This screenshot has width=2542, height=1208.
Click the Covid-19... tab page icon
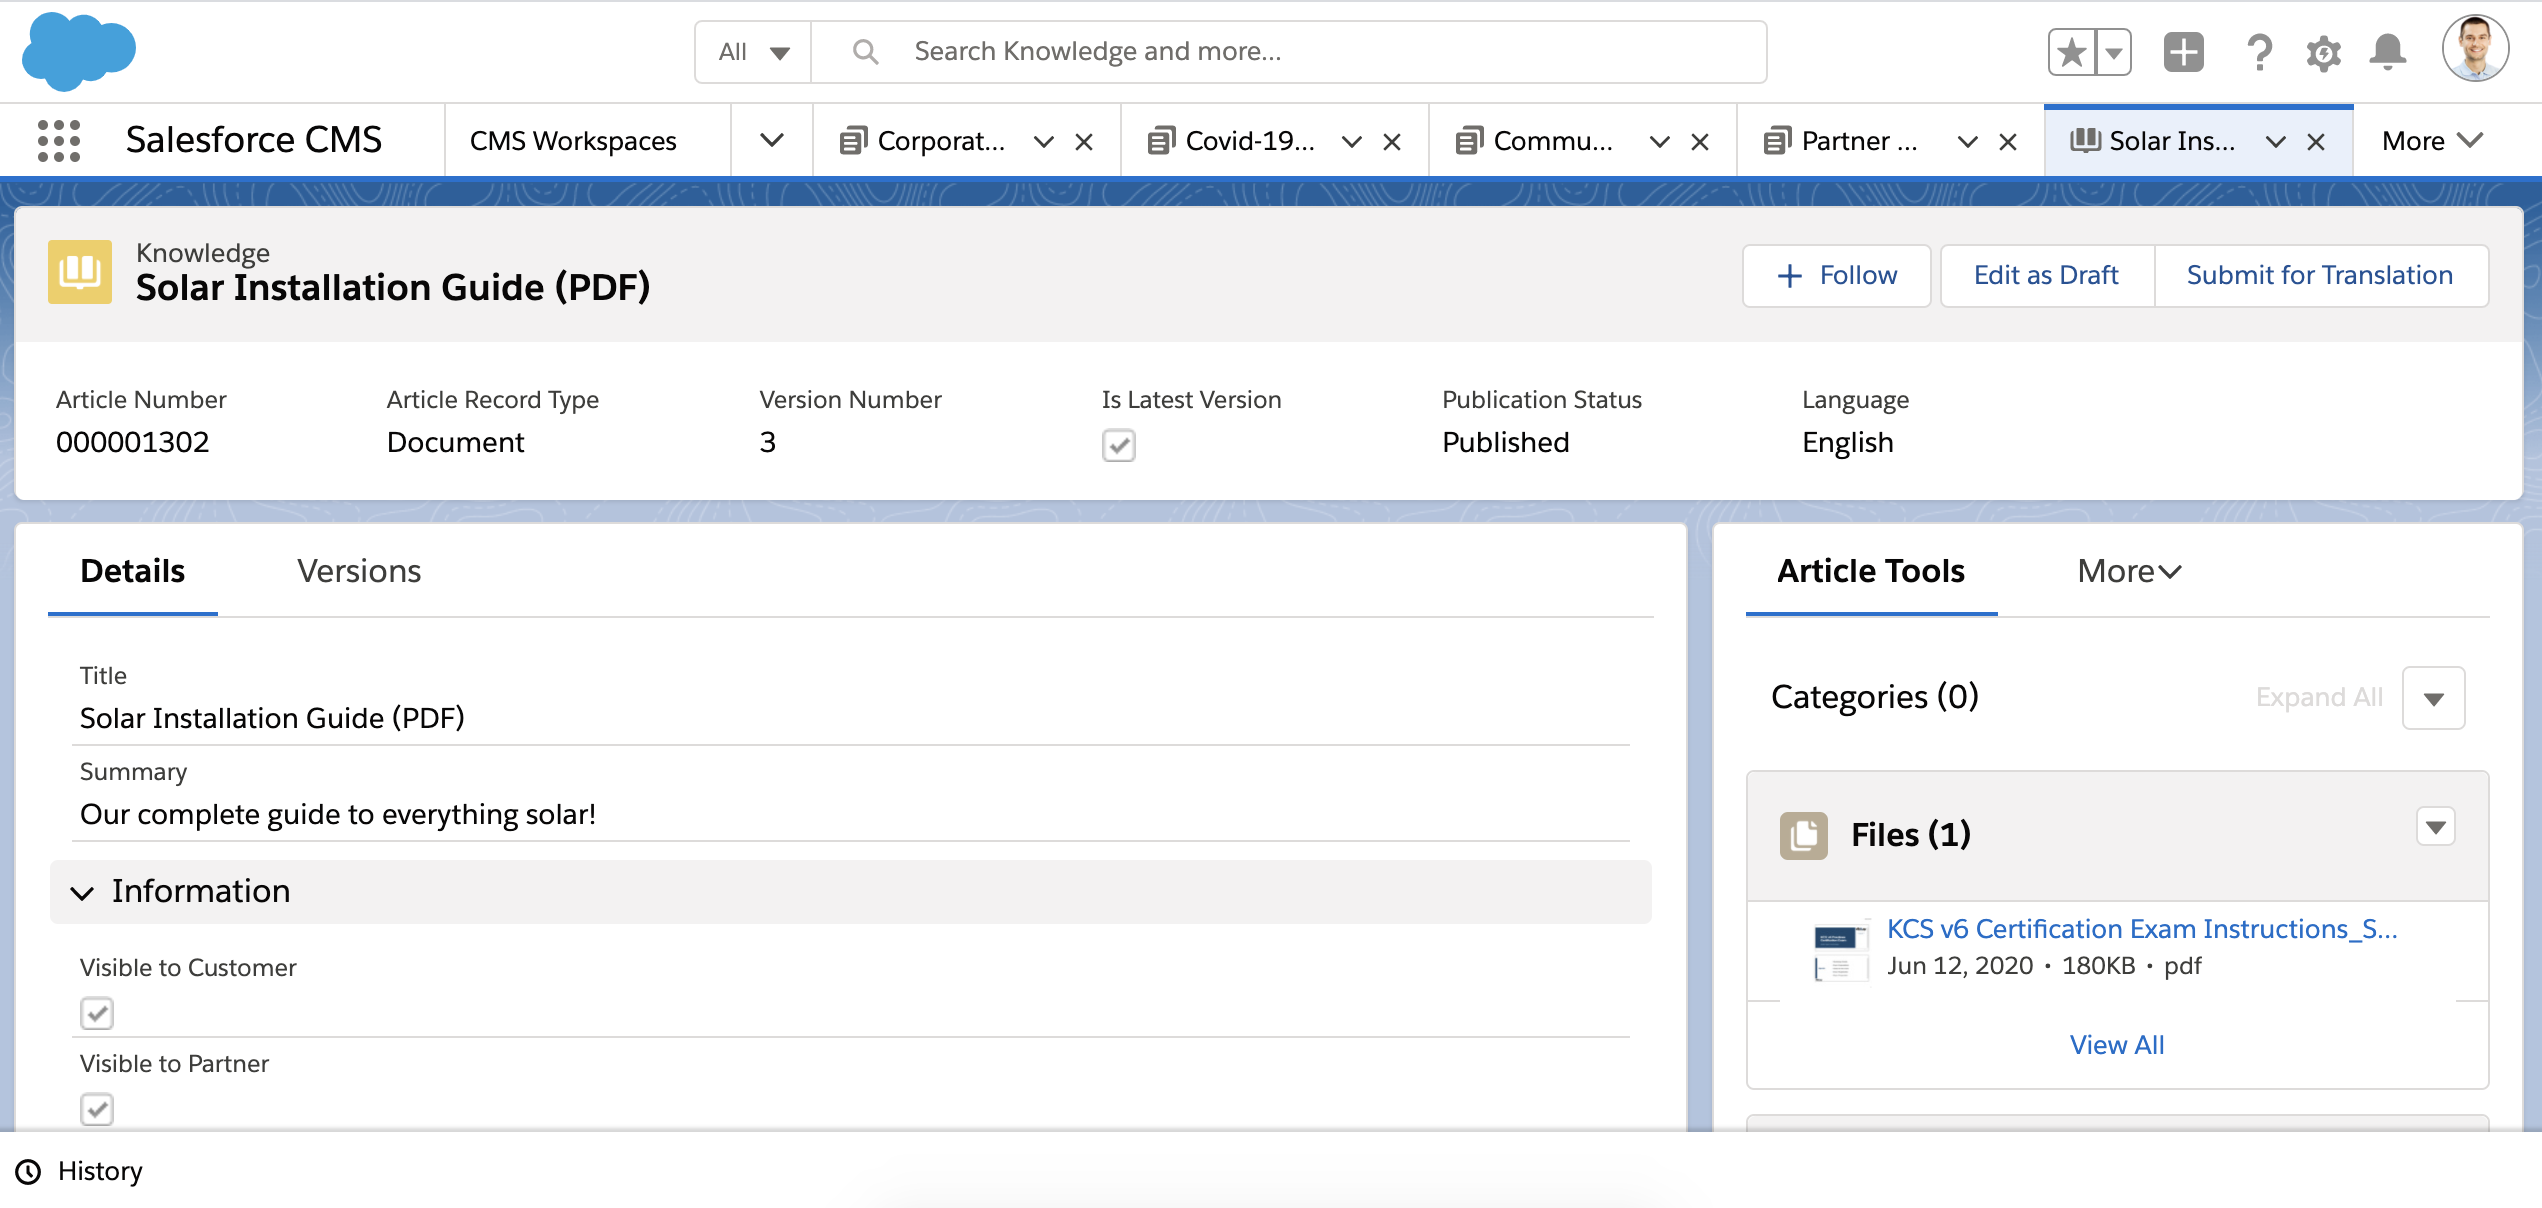pos(1160,141)
